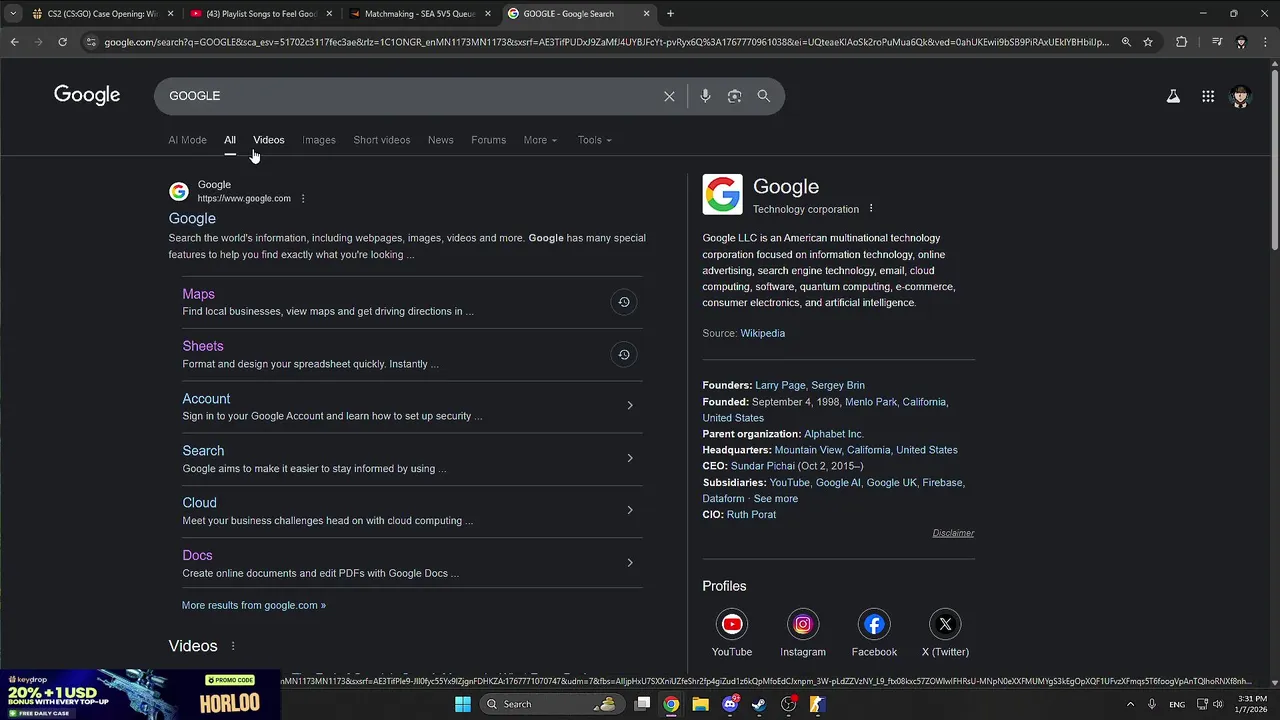This screenshot has width=1280, height=720.
Task: Expand Docs sitelink arrow
Action: (629, 563)
